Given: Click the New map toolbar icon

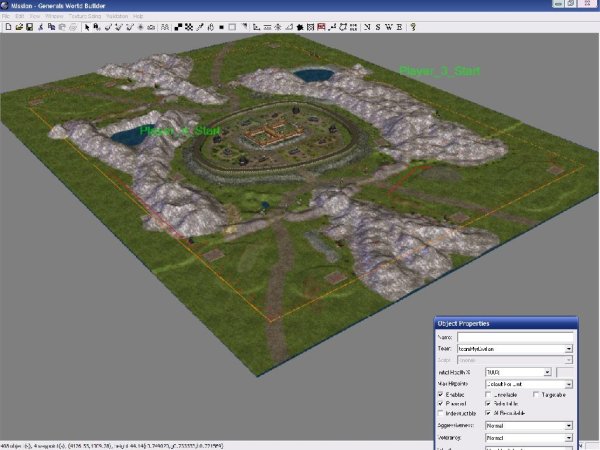Looking at the screenshot, I should pyautogui.click(x=7, y=27).
